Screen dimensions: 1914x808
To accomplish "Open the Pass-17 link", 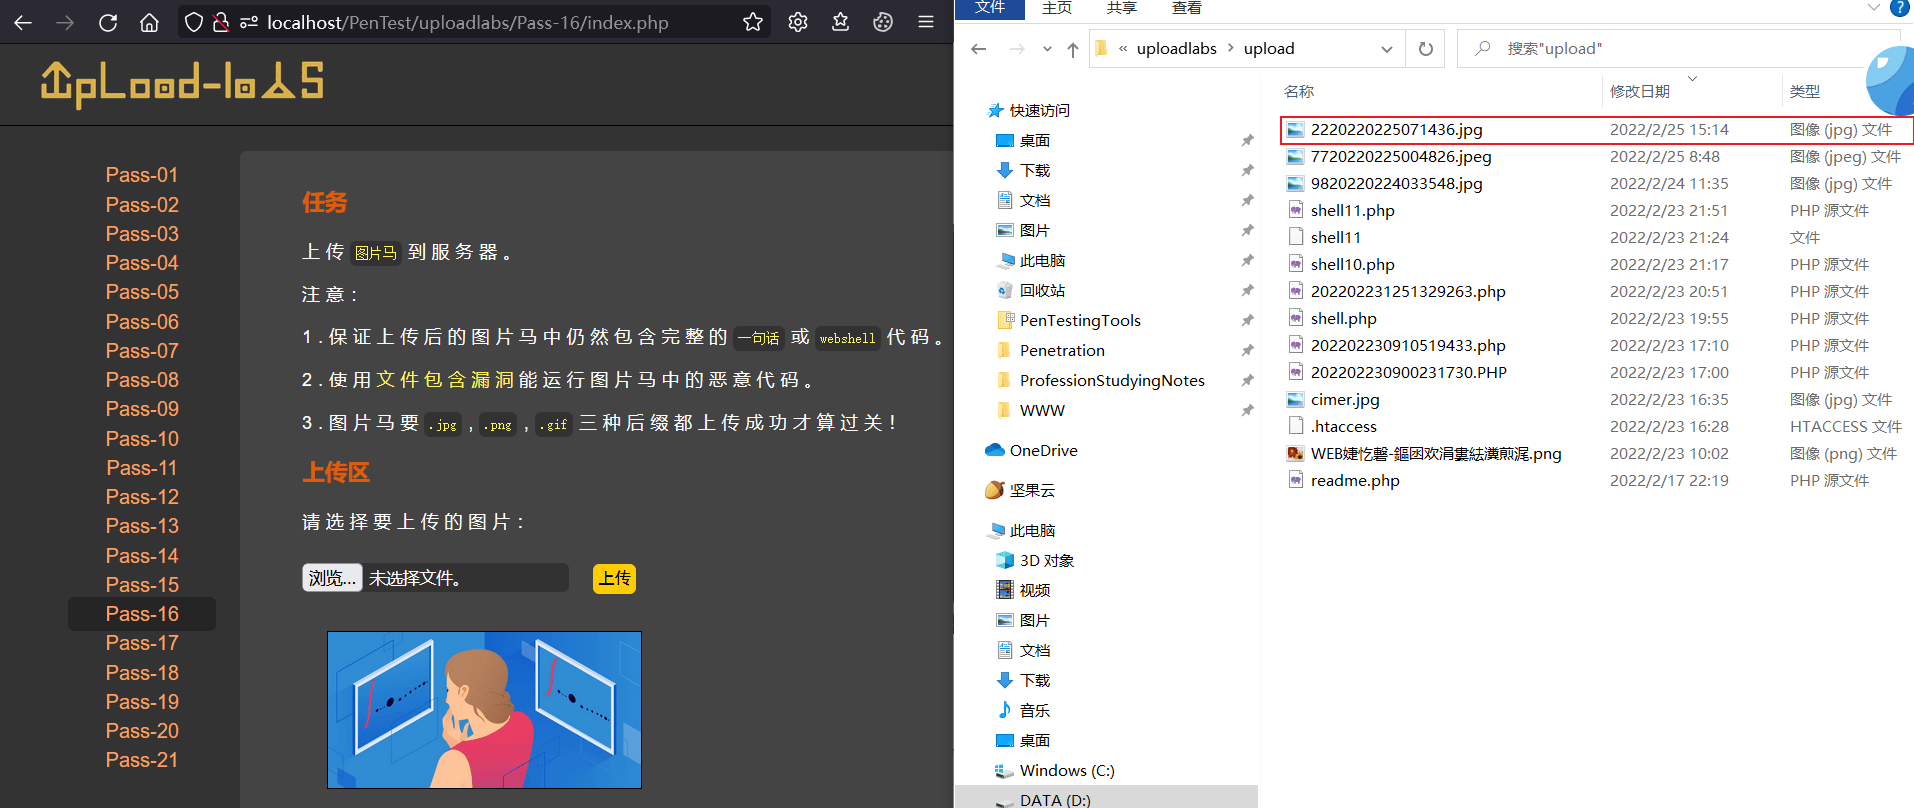I will pyautogui.click(x=142, y=643).
